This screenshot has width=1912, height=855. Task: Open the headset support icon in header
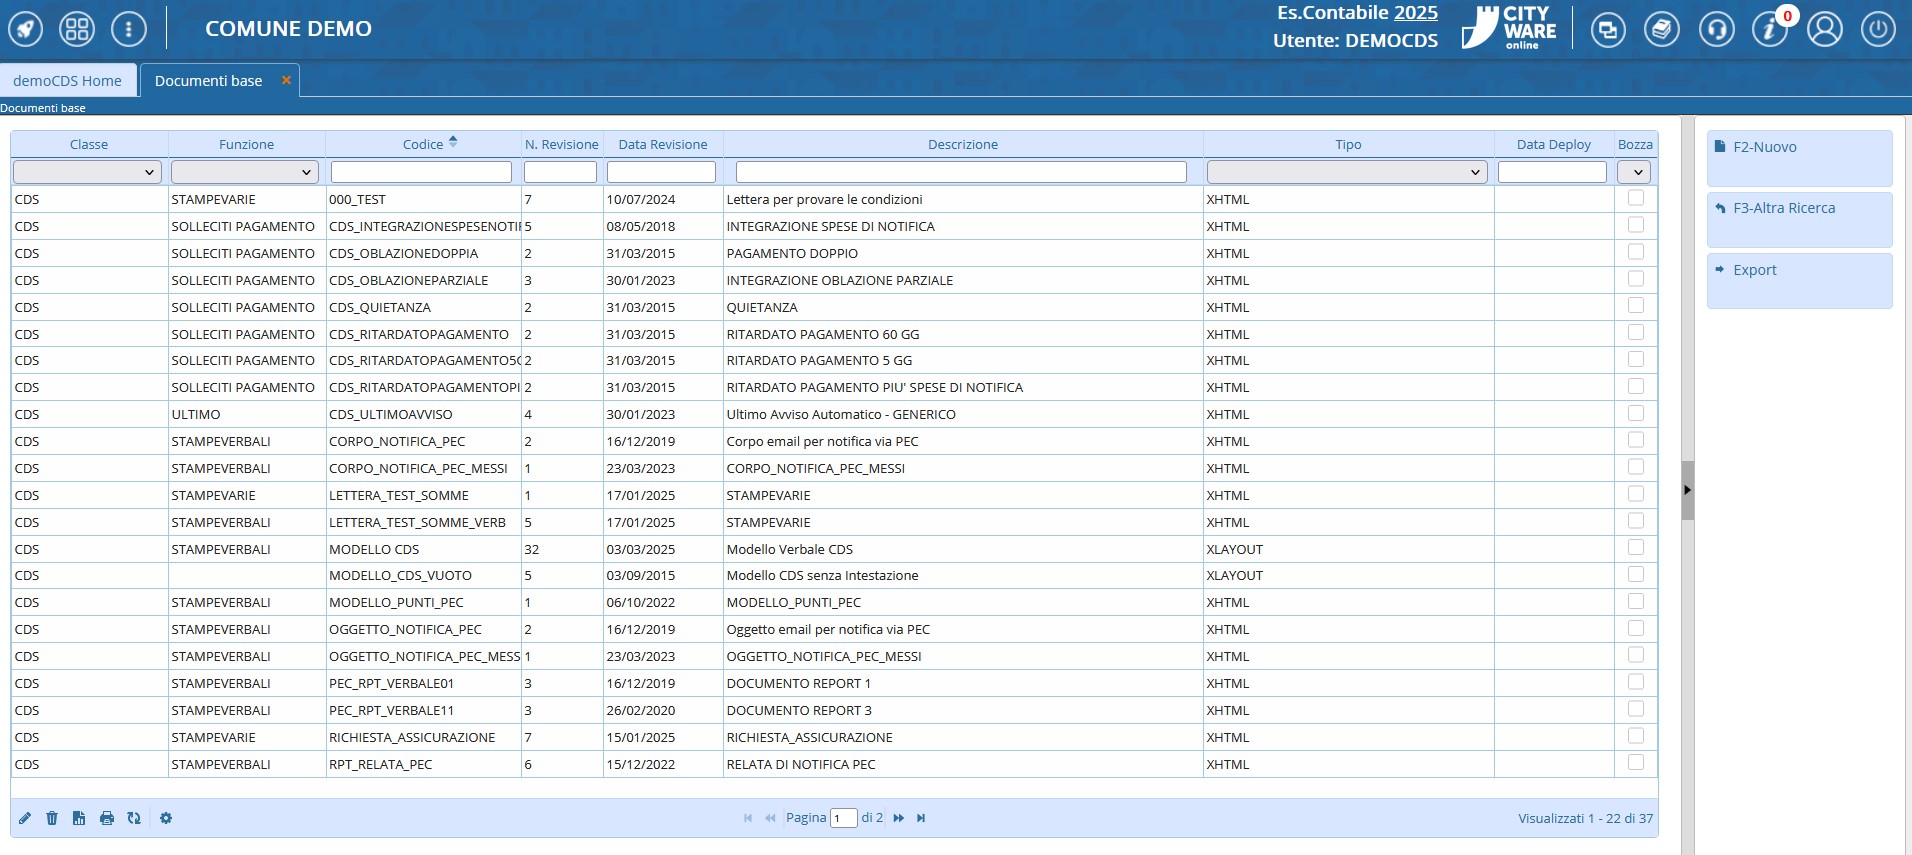point(1716,29)
